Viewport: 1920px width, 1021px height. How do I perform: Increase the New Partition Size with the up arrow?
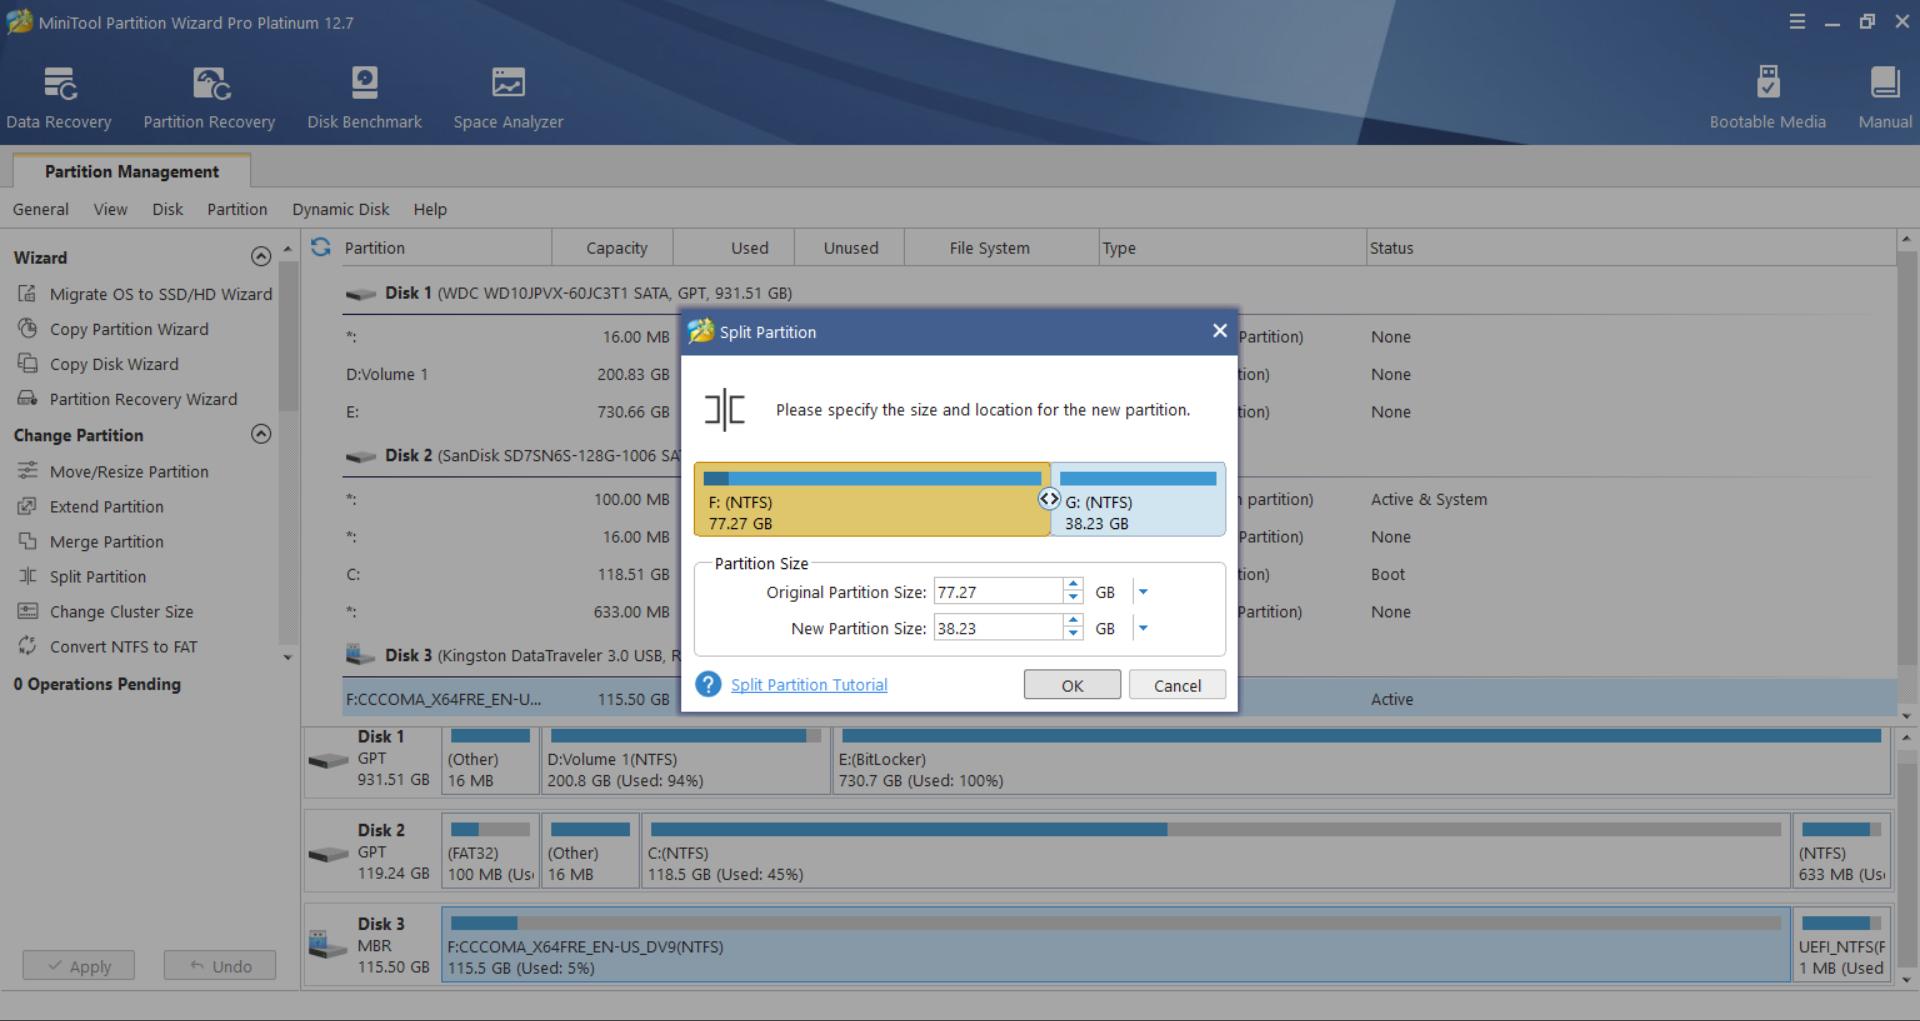(1073, 621)
